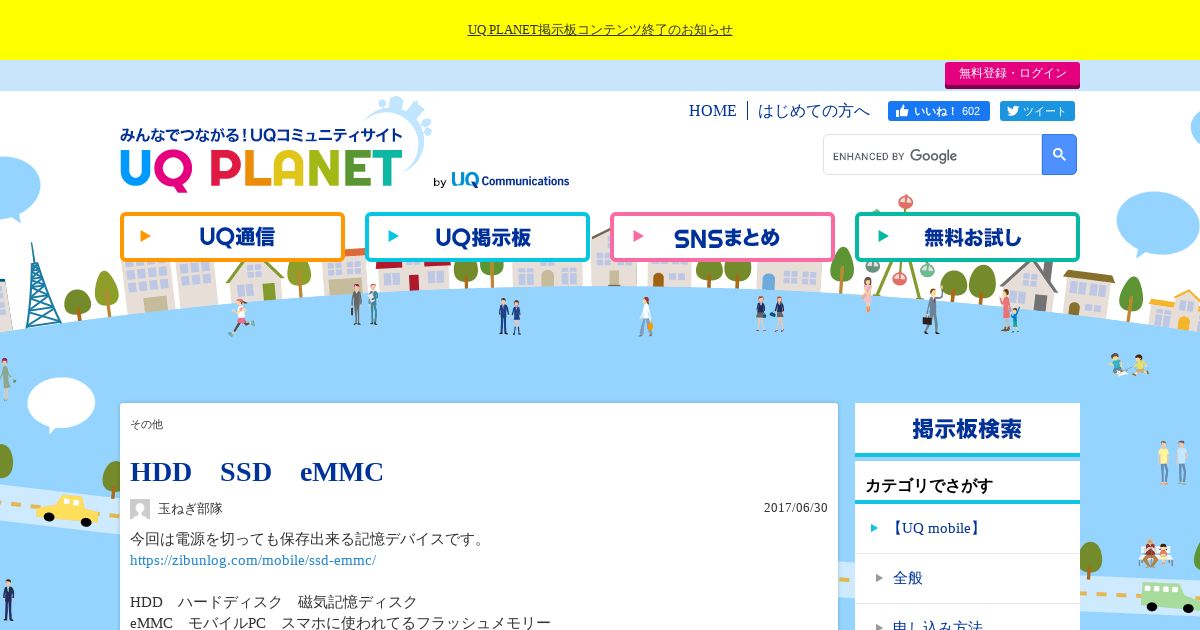The width and height of the screenshot is (1200, 630).
Task: Click the 玉ねぎ部隊 user avatar
Action: coord(140,509)
